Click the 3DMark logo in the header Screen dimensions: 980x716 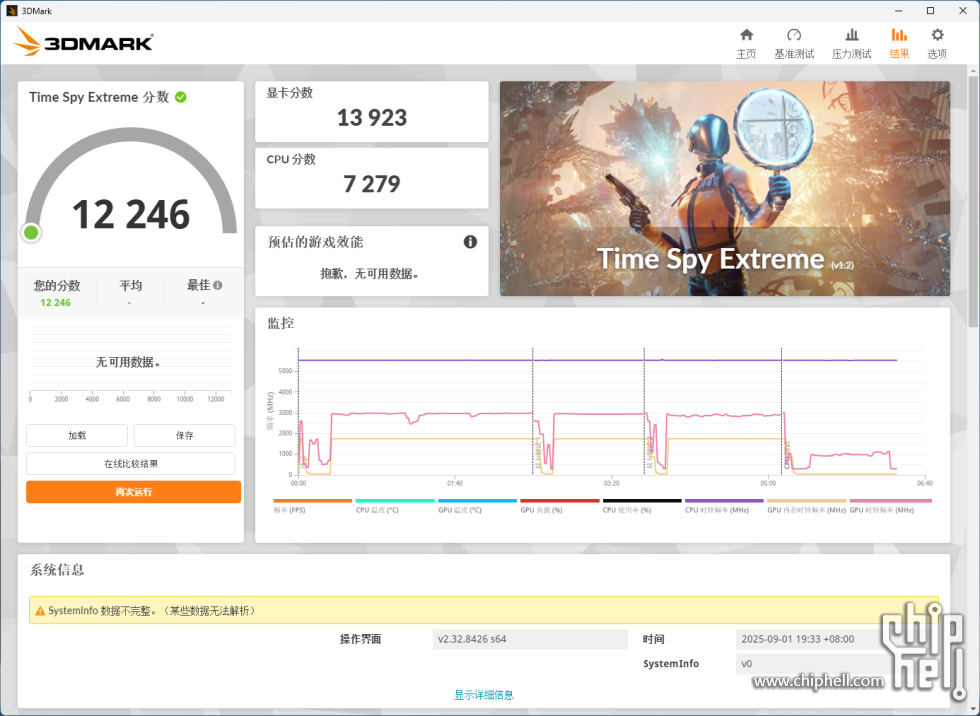point(83,42)
